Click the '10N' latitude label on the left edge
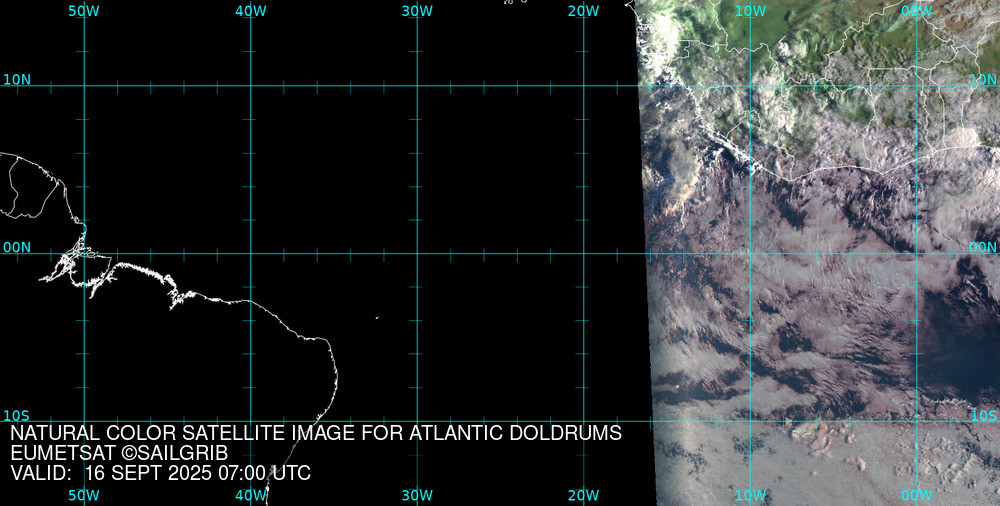Viewport: 1000px width, 506px height. pyautogui.click(x=17, y=80)
